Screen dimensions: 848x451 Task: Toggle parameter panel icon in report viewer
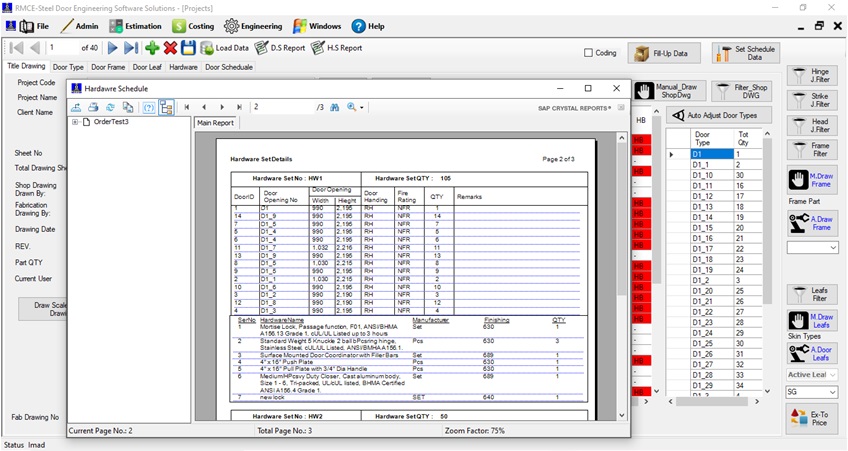tap(149, 108)
